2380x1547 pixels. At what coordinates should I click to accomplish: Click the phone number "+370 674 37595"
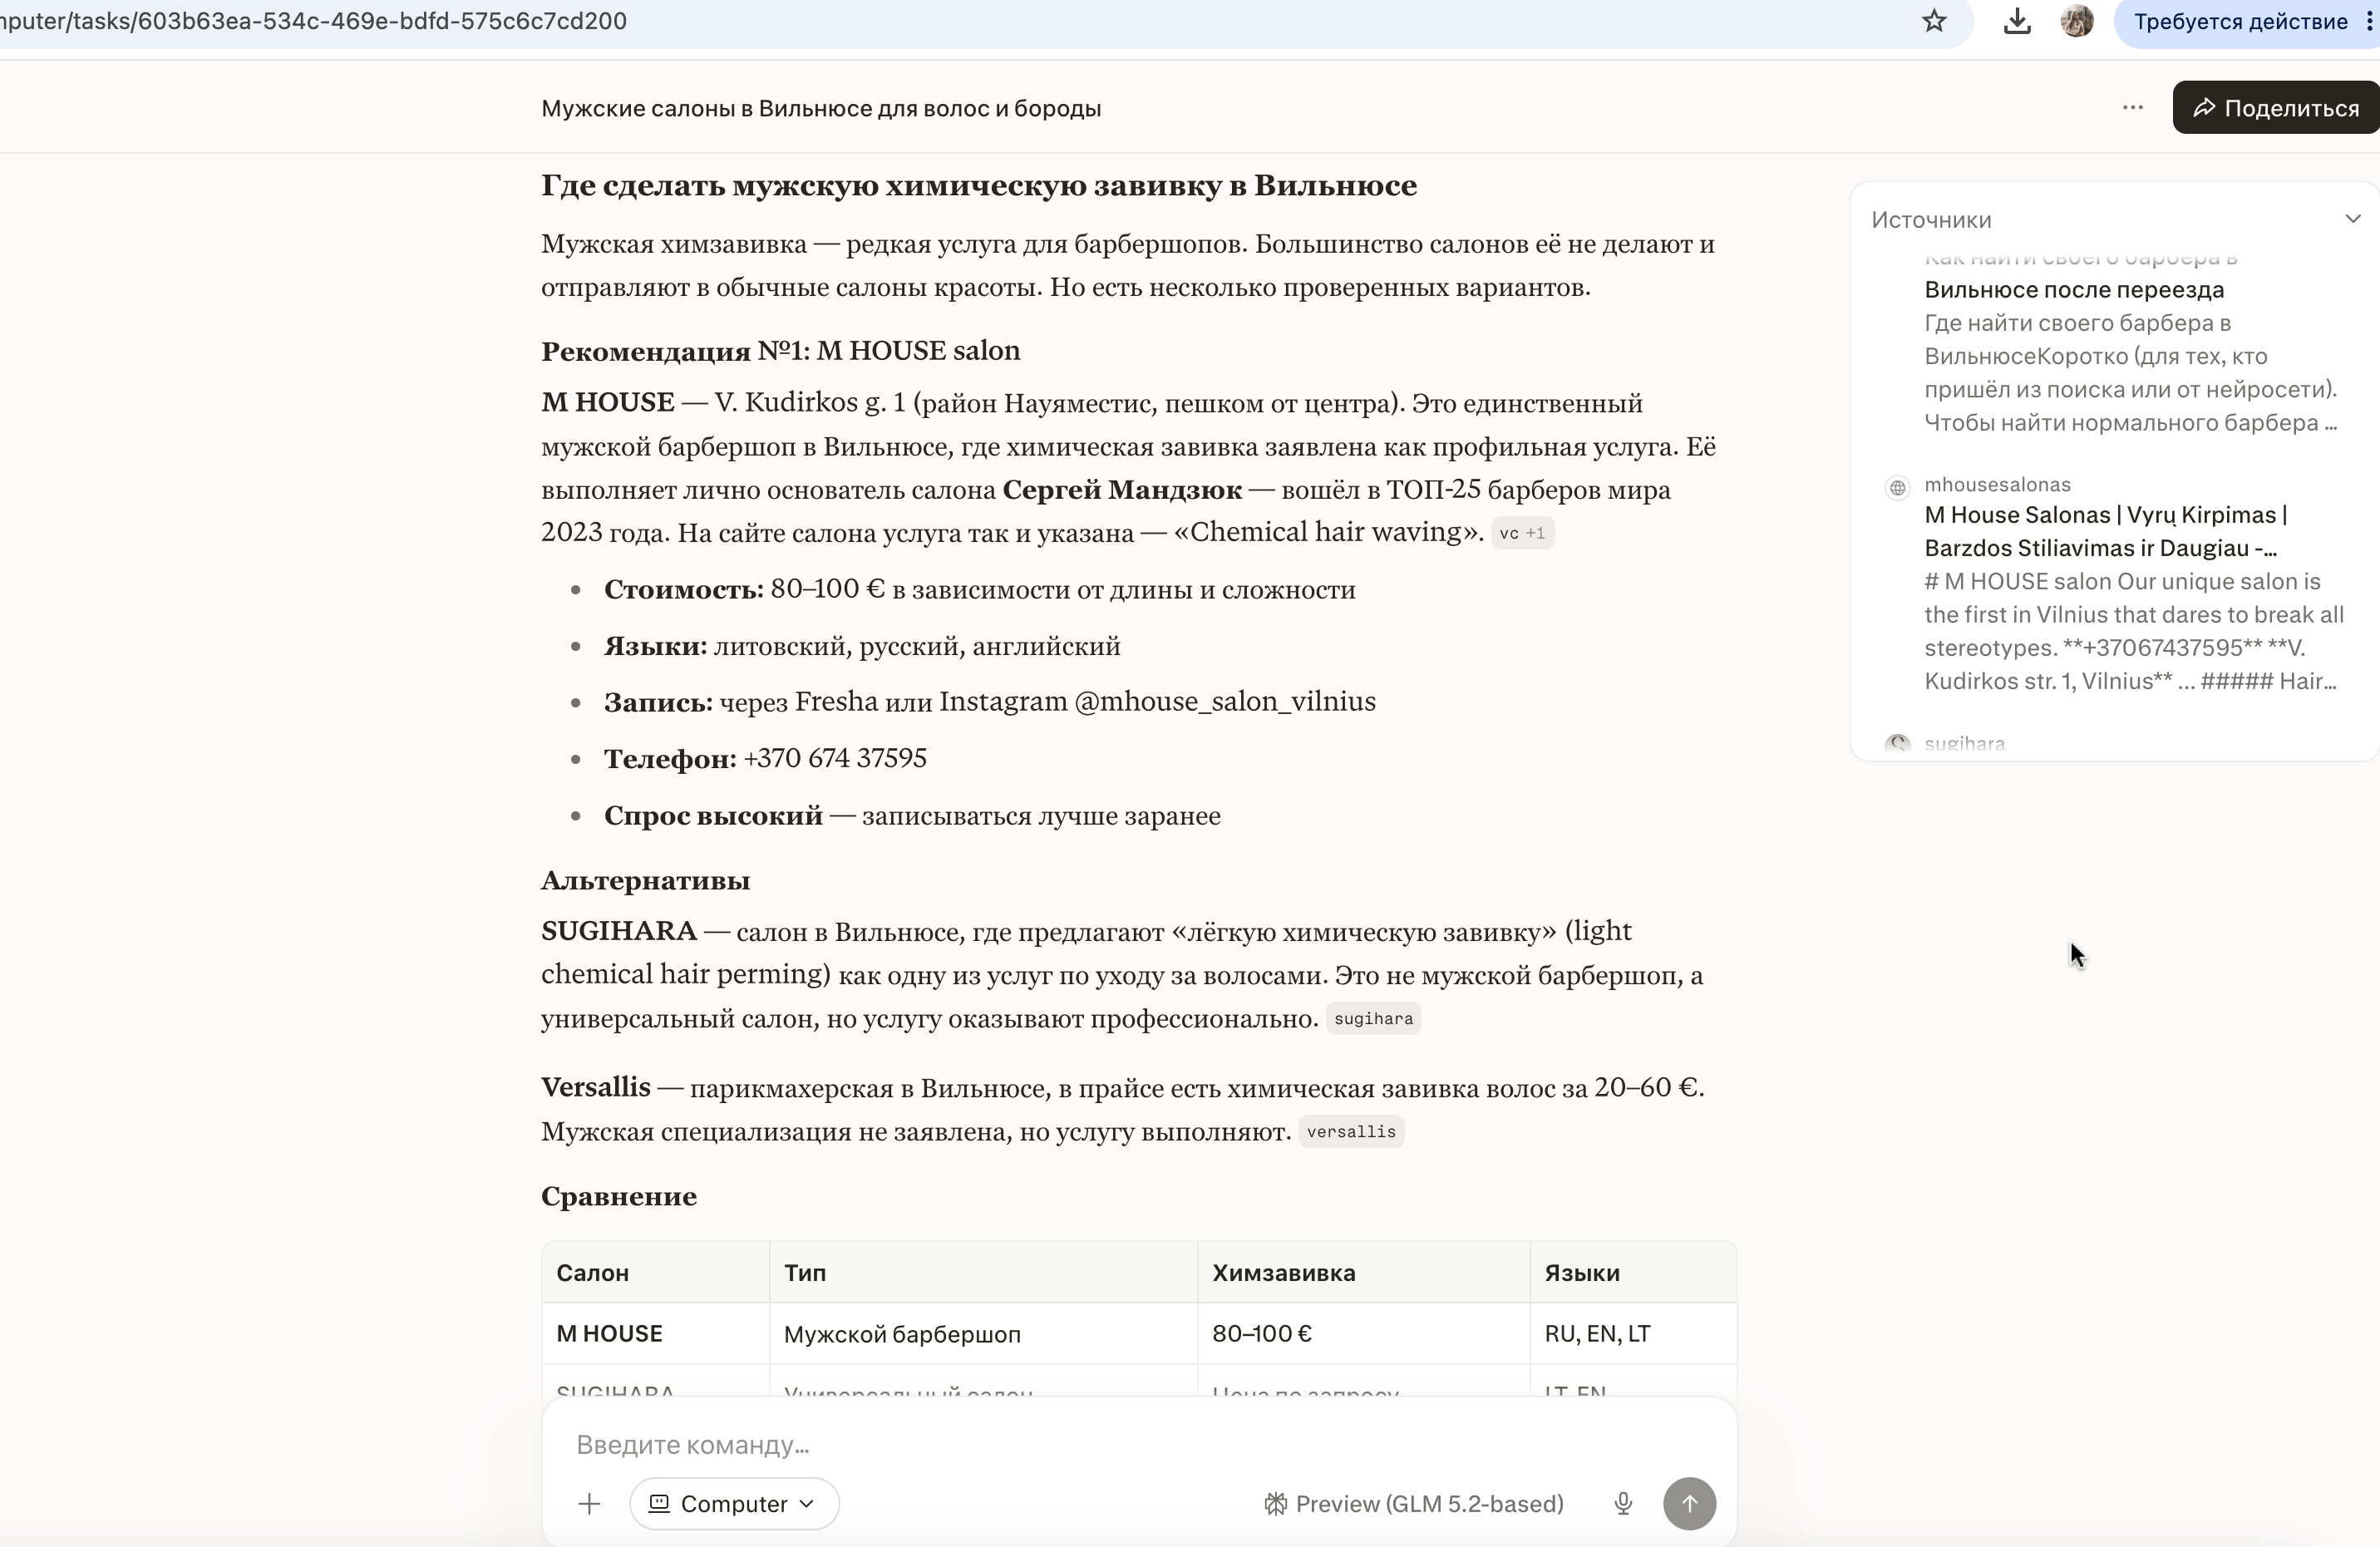click(x=835, y=759)
